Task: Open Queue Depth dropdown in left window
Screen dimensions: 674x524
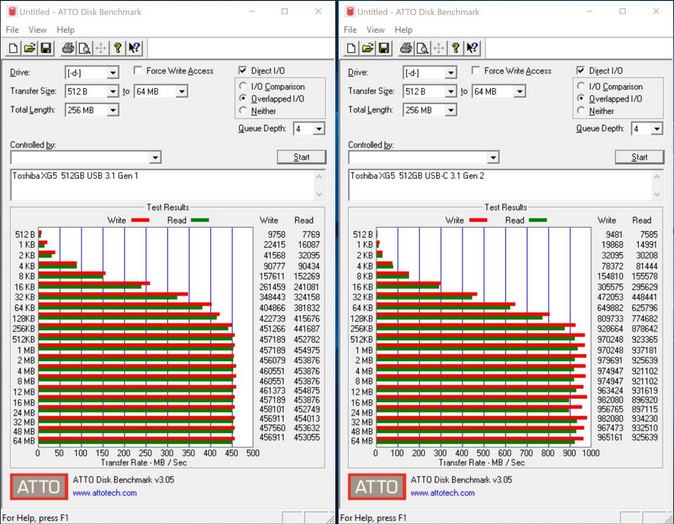Action: (x=319, y=129)
